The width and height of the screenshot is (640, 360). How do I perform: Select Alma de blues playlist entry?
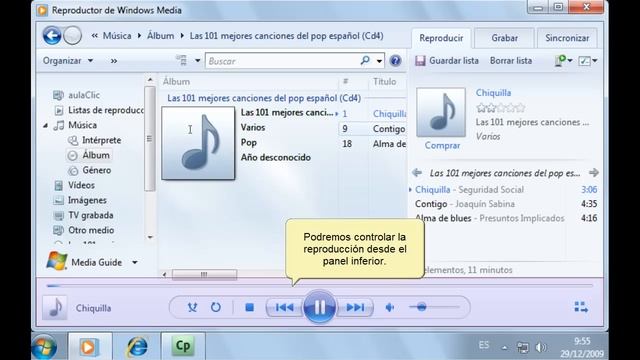tap(506, 218)
